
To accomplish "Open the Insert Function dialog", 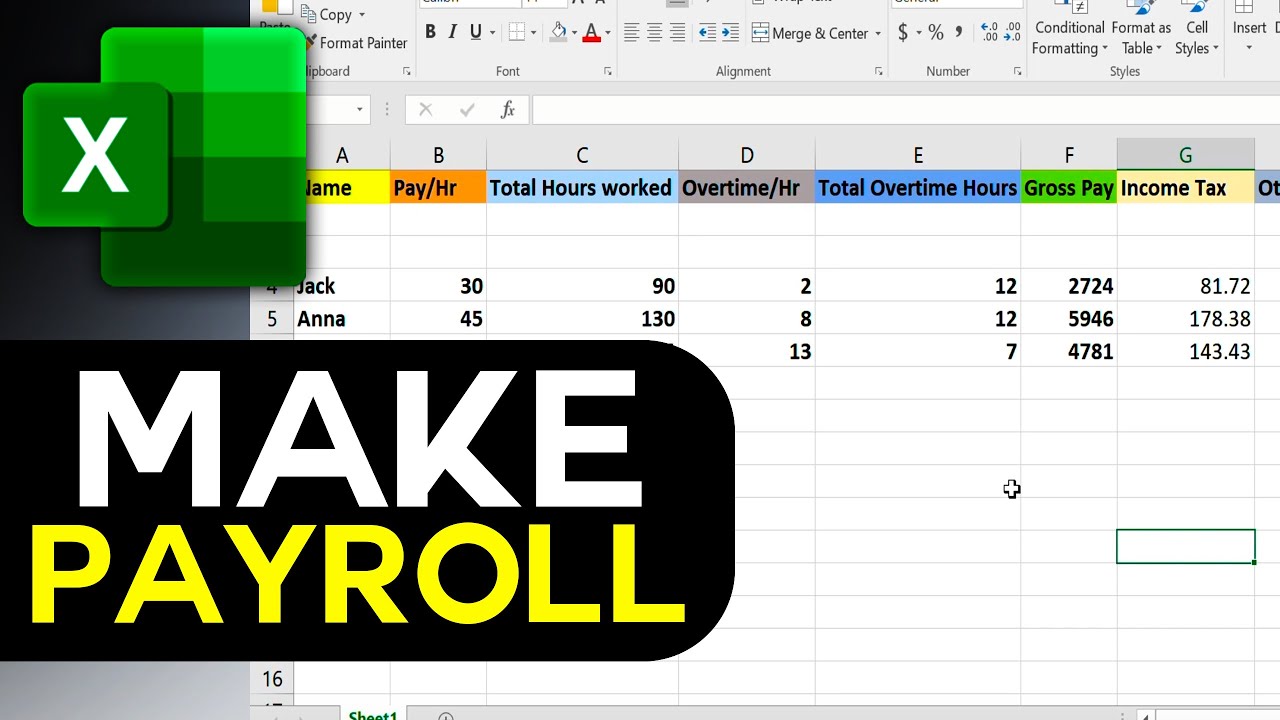I will (508, 110).
